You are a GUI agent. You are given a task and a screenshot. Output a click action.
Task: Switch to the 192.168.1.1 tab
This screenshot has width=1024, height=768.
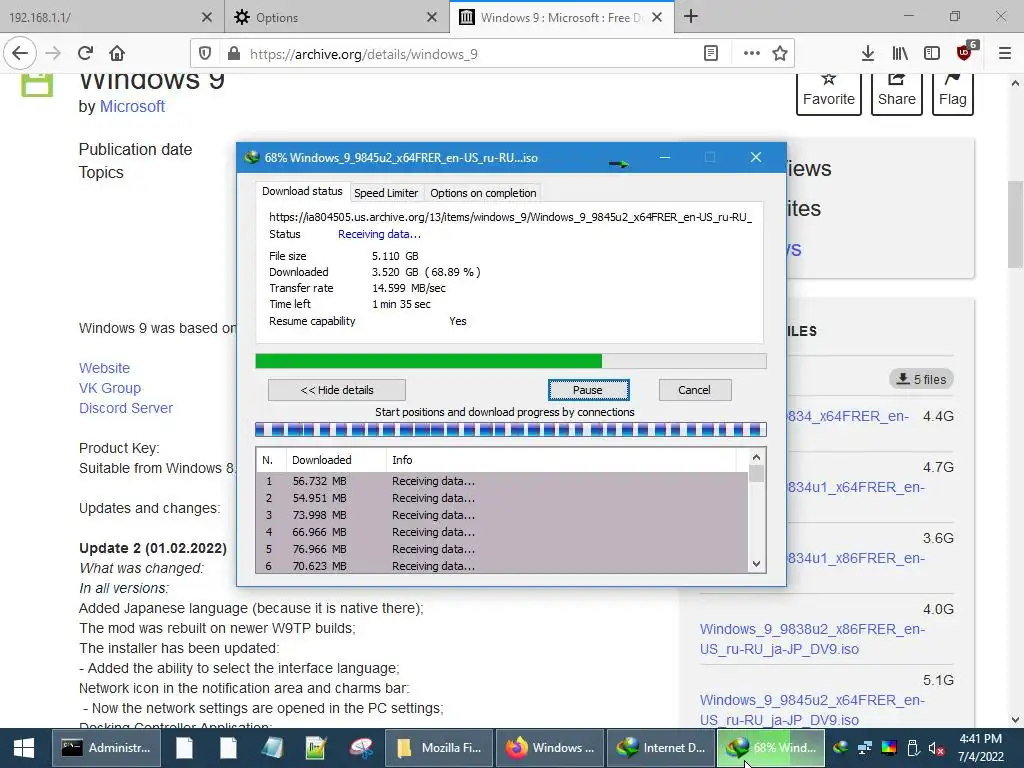tap(111, 18)
